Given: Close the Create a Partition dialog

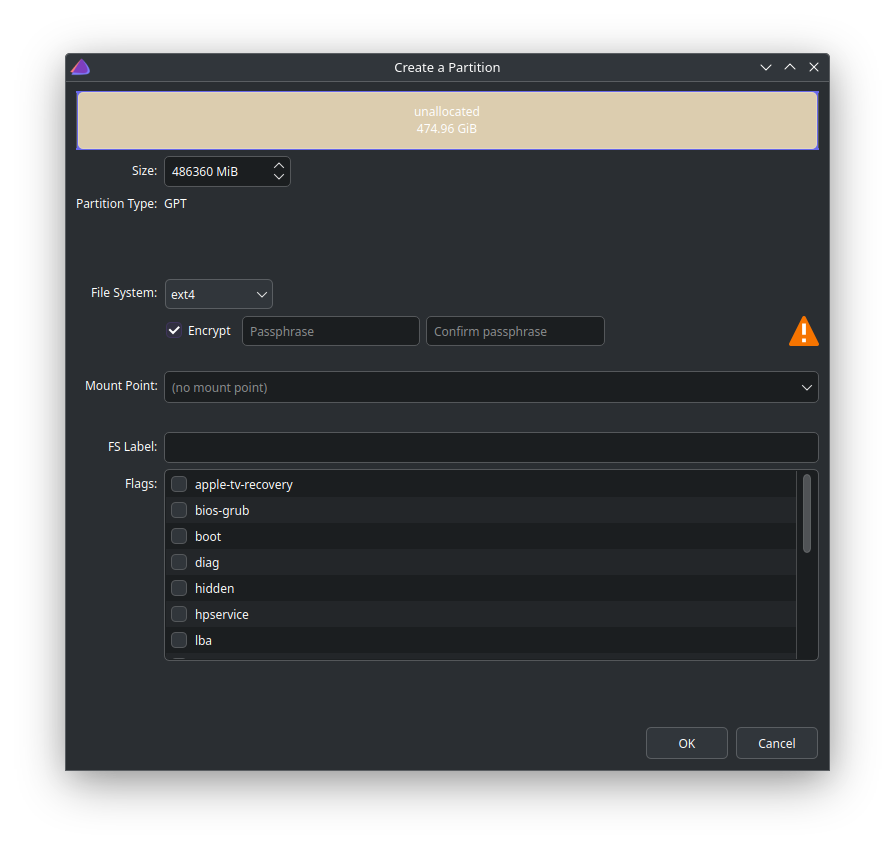Looking at the screenshot, I should click(x=814, y=67).
